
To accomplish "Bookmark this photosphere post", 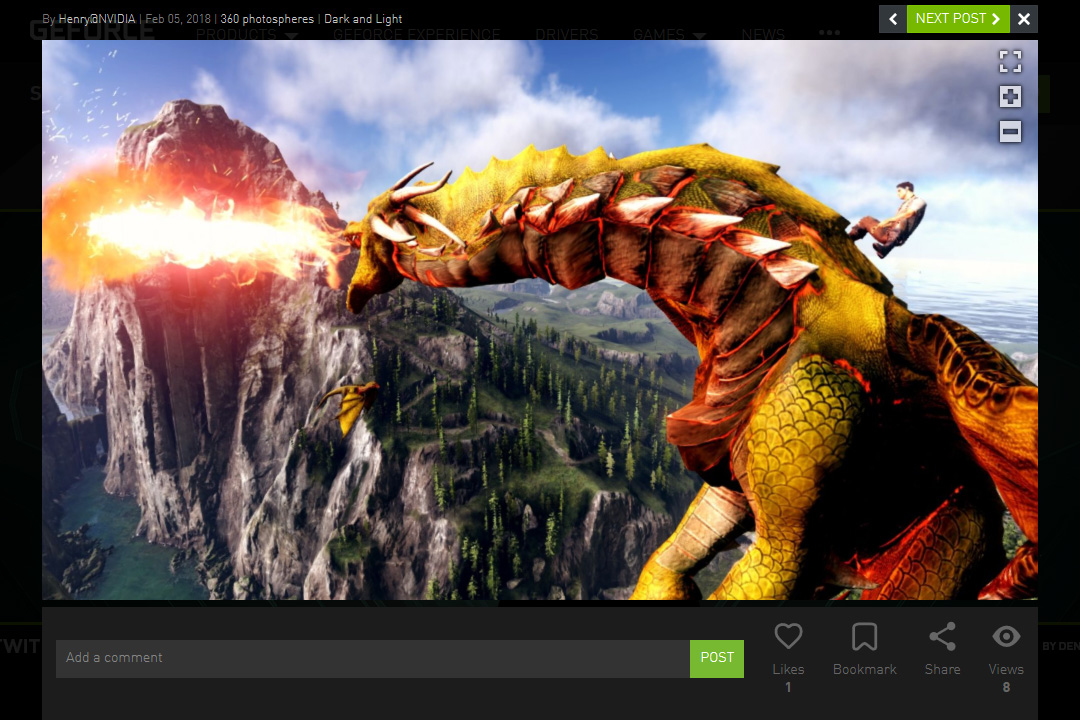I will [864, 637].
